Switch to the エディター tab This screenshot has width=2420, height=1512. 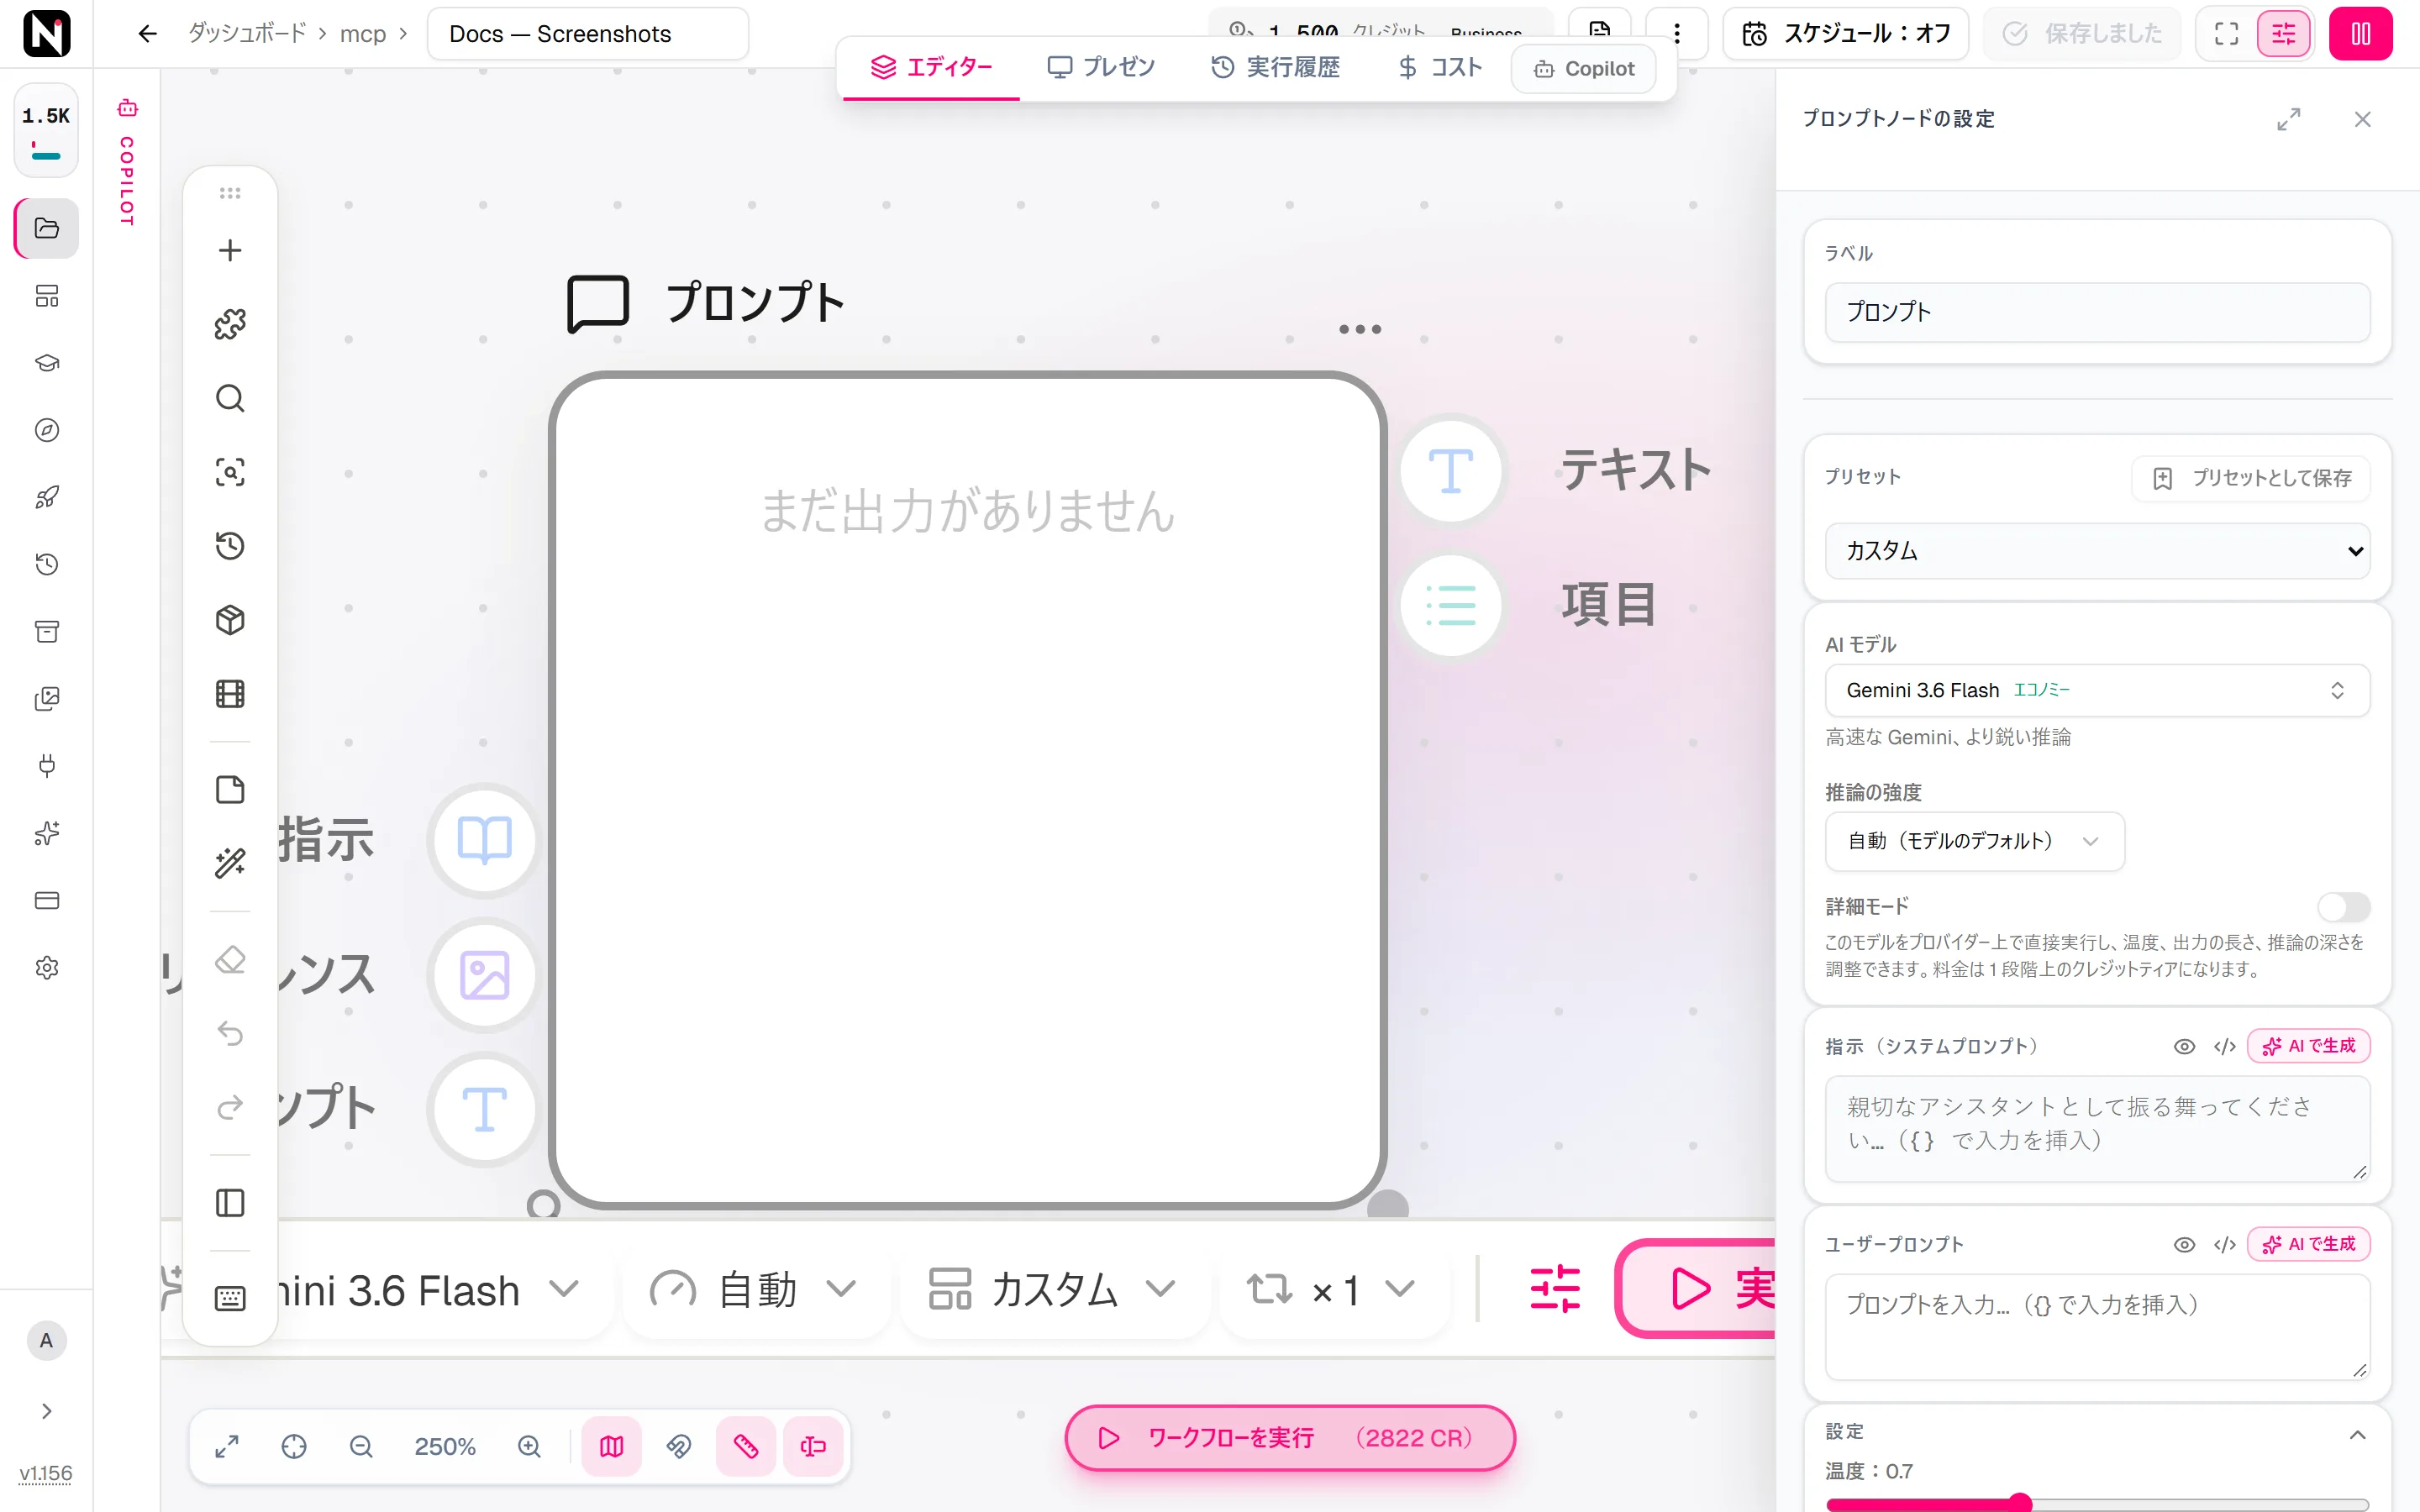(x=931, y=68)
